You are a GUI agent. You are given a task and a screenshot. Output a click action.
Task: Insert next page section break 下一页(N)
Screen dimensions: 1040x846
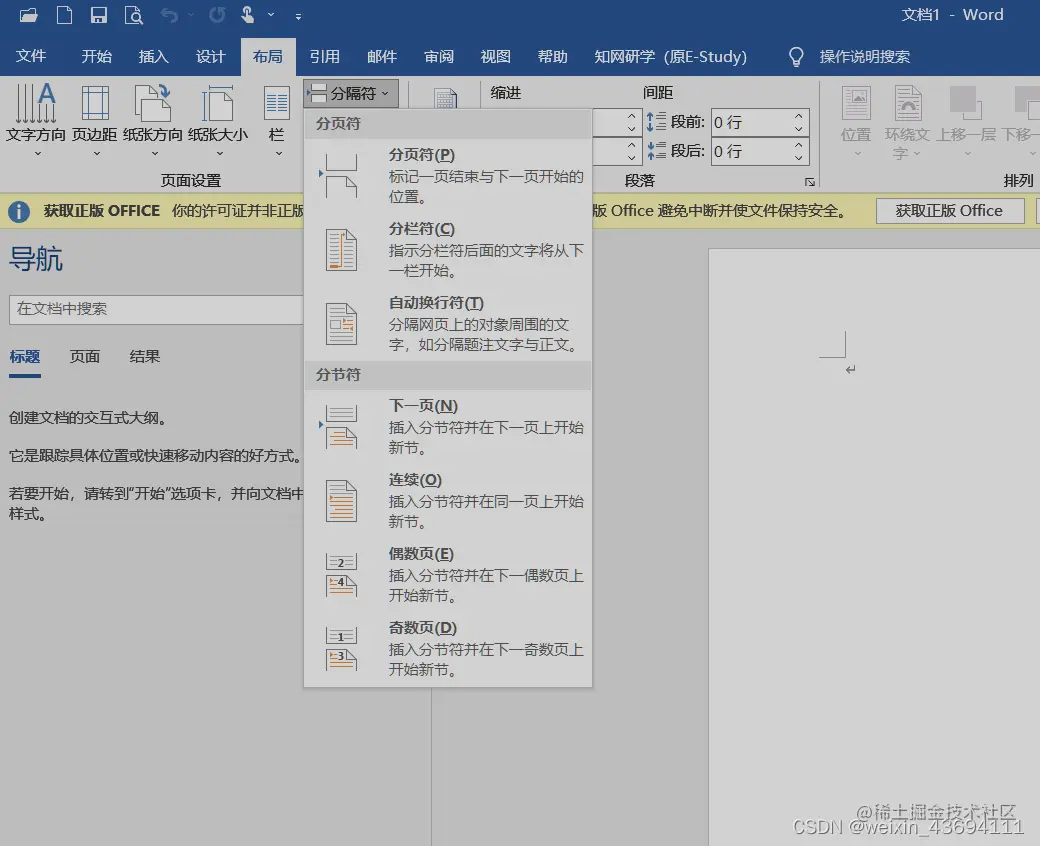point(448,427)
